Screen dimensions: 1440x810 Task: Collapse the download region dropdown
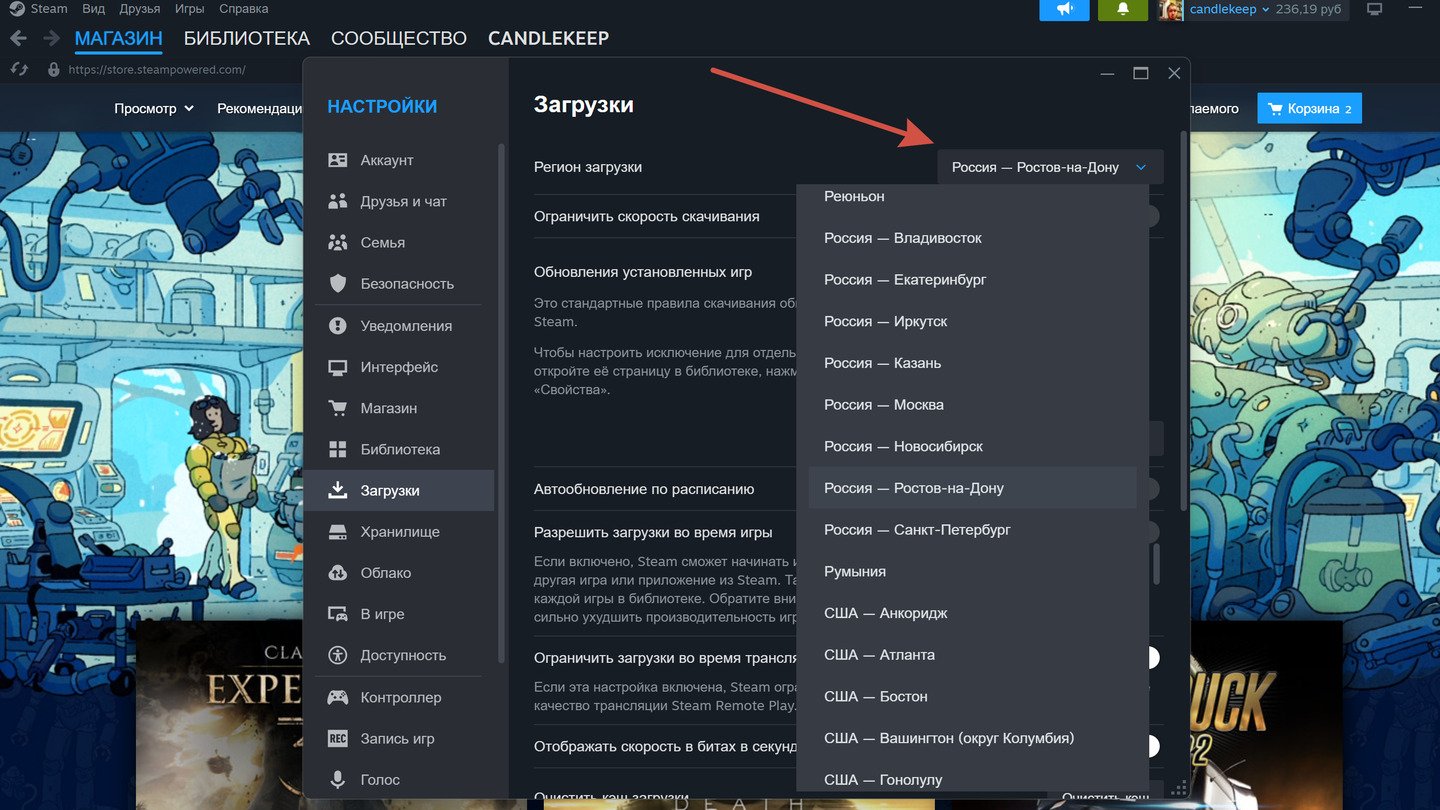1050,167
